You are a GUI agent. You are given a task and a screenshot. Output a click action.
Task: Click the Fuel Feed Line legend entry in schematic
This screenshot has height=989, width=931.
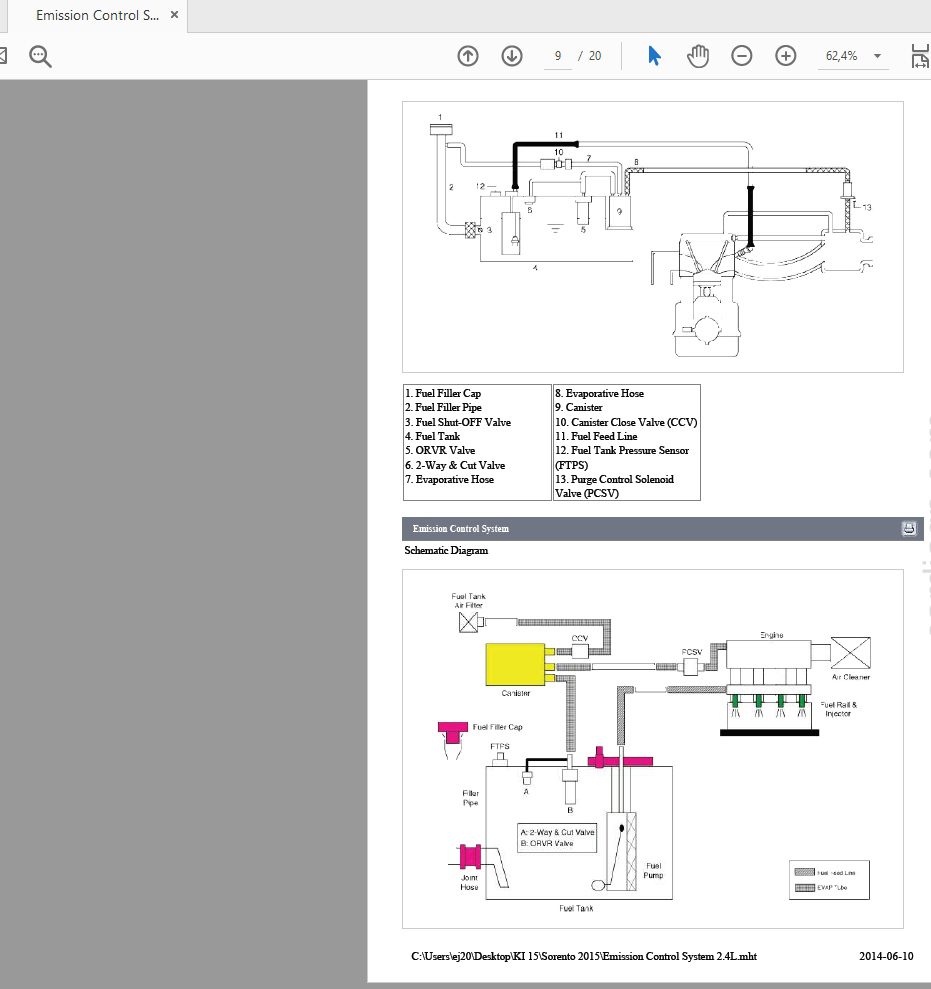[x=825, y=873]
